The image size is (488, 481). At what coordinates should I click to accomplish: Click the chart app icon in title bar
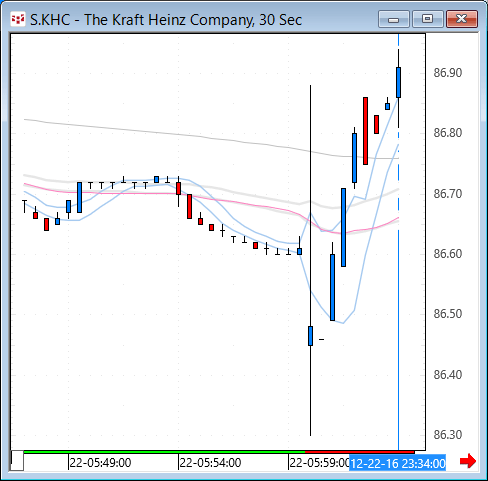[x=18, y=19]
